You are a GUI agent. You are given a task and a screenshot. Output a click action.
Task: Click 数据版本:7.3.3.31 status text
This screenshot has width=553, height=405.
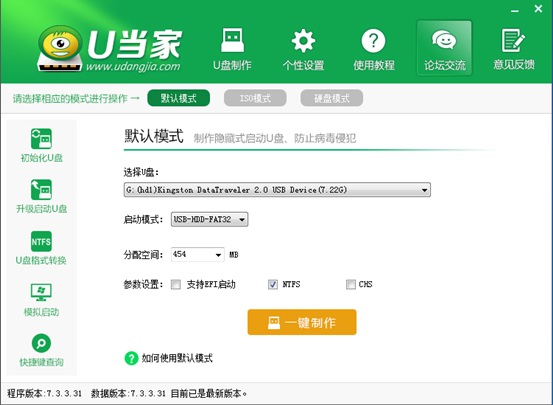click(x=128, y=393)
